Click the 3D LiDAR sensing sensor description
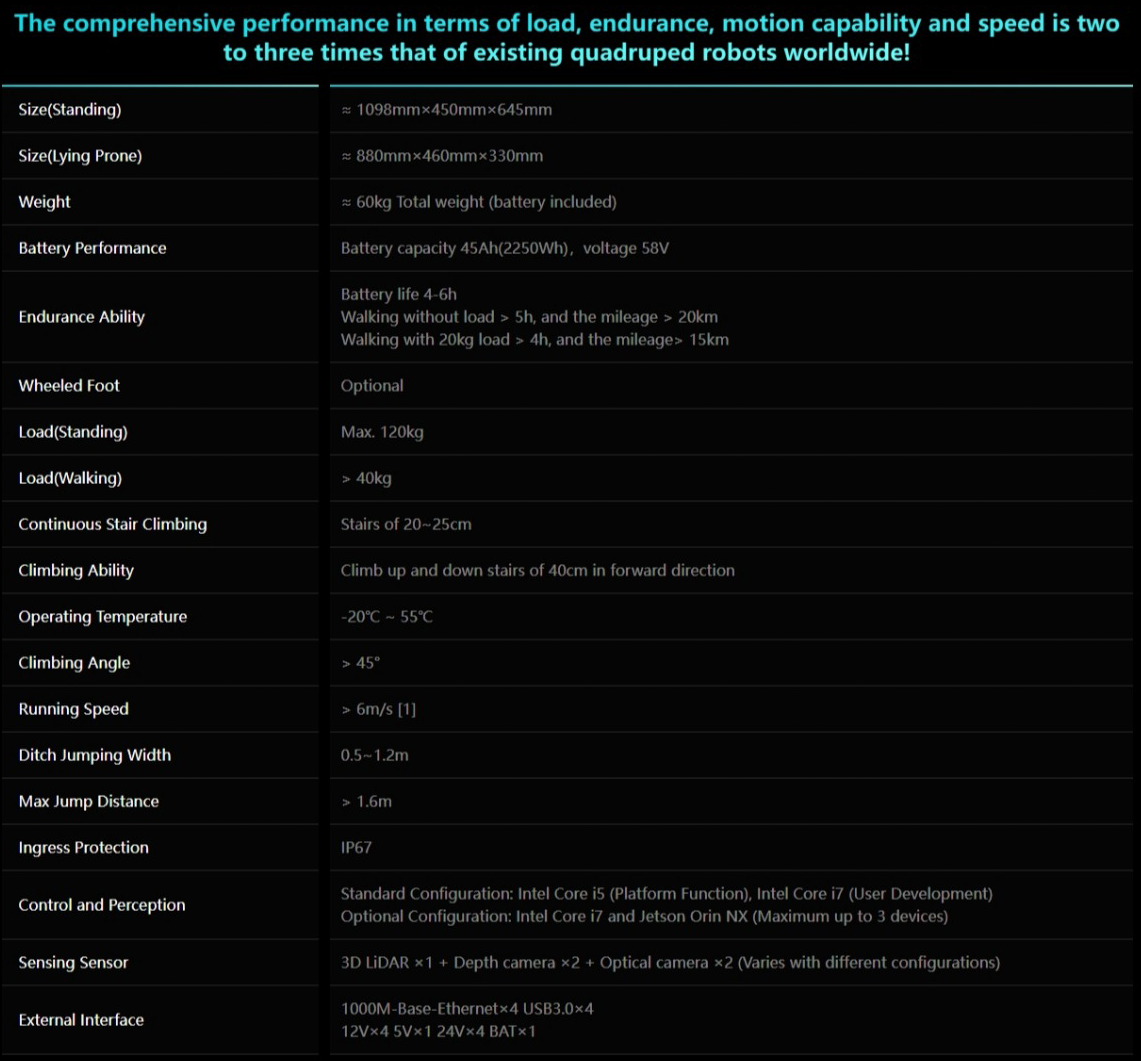This screenshot has width=1141, height=1061. tap(669, 963)
